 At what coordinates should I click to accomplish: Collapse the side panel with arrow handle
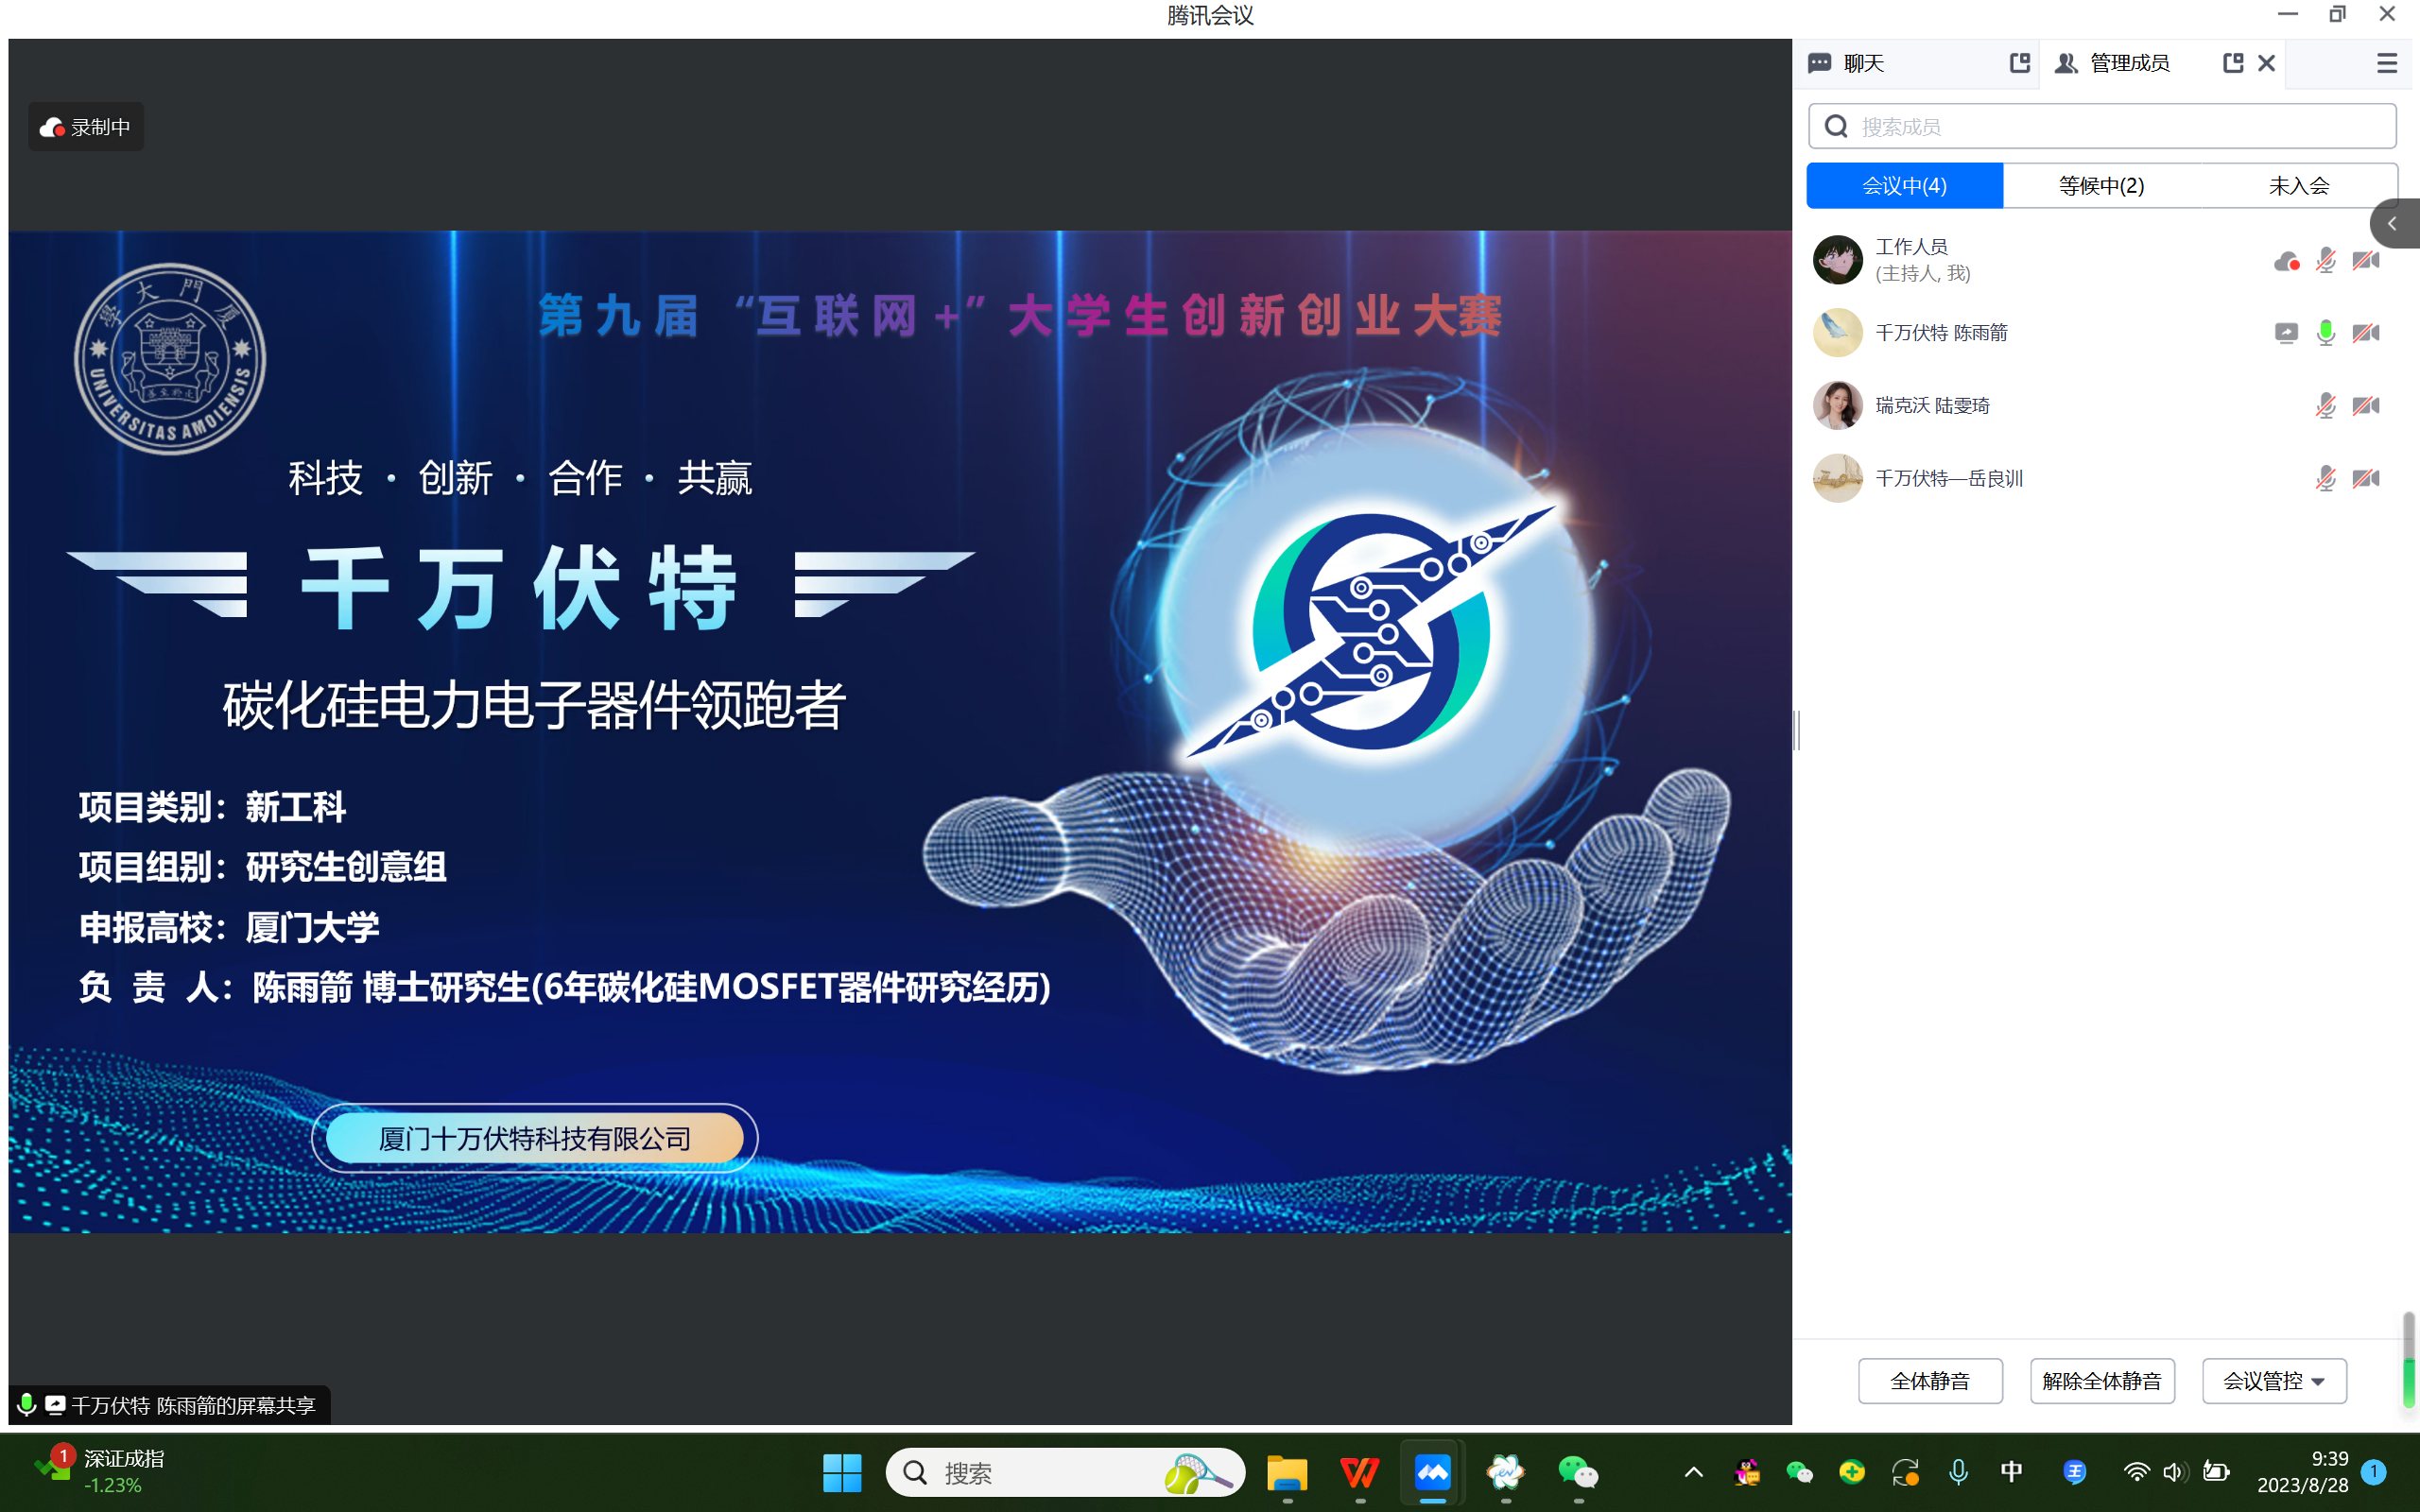(x=2394, y=223)
